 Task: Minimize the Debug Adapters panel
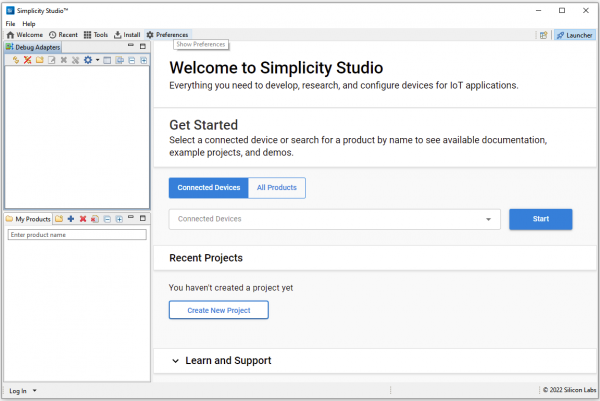[x=131, y=46]
